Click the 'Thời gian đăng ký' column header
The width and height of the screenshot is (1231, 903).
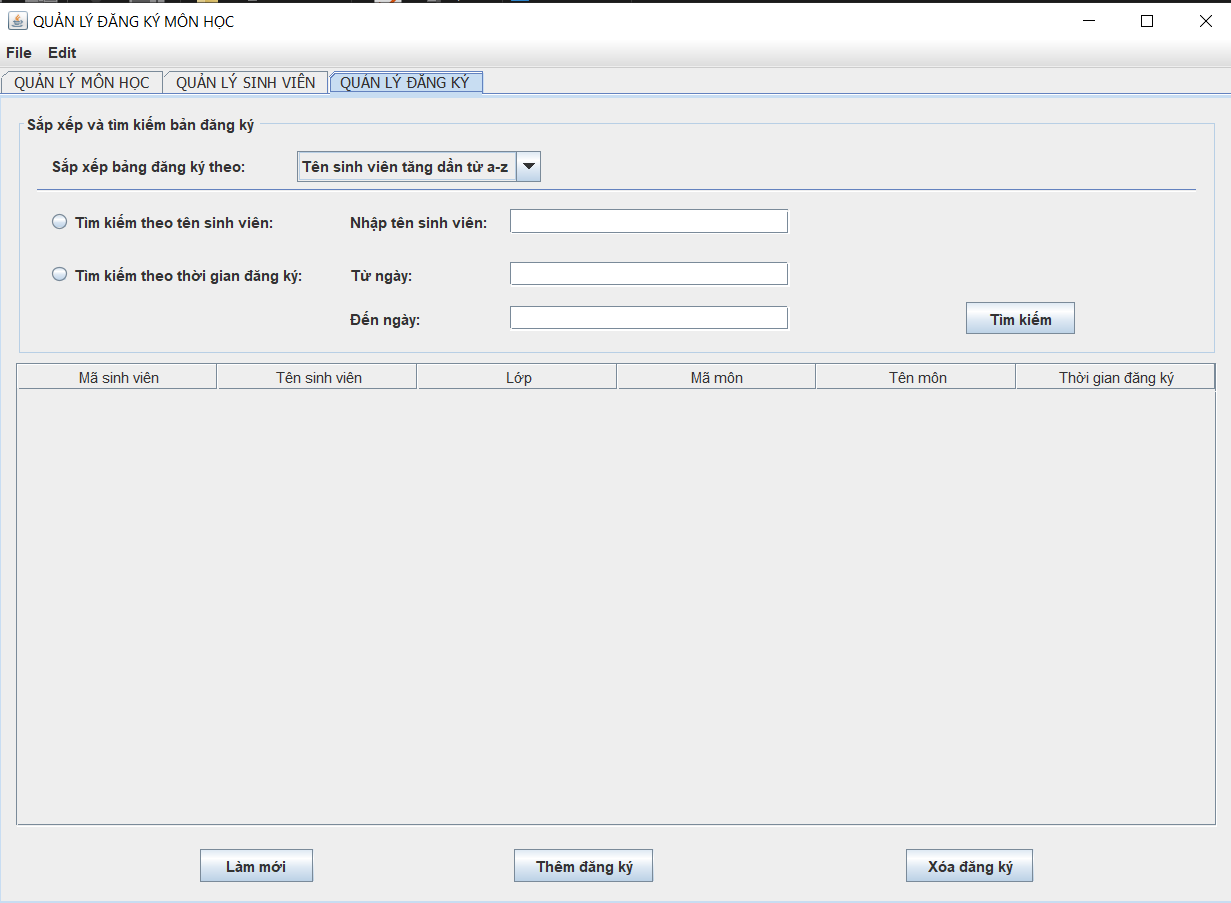coord(1116,377)
